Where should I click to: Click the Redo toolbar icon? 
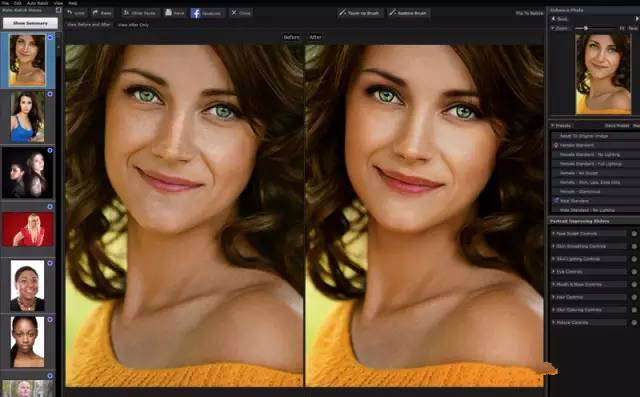(x=96, y=13)
